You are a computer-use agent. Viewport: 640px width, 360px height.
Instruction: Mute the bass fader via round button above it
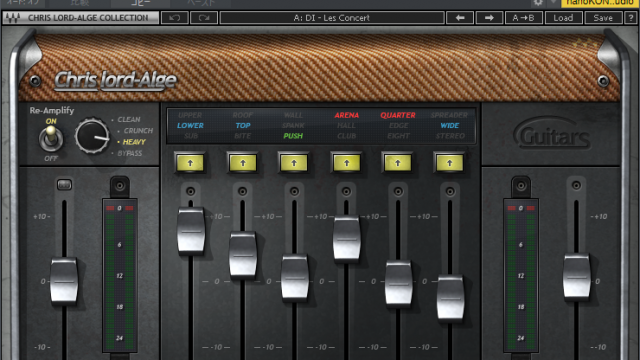pyautogui.click(x=191, y=191)
